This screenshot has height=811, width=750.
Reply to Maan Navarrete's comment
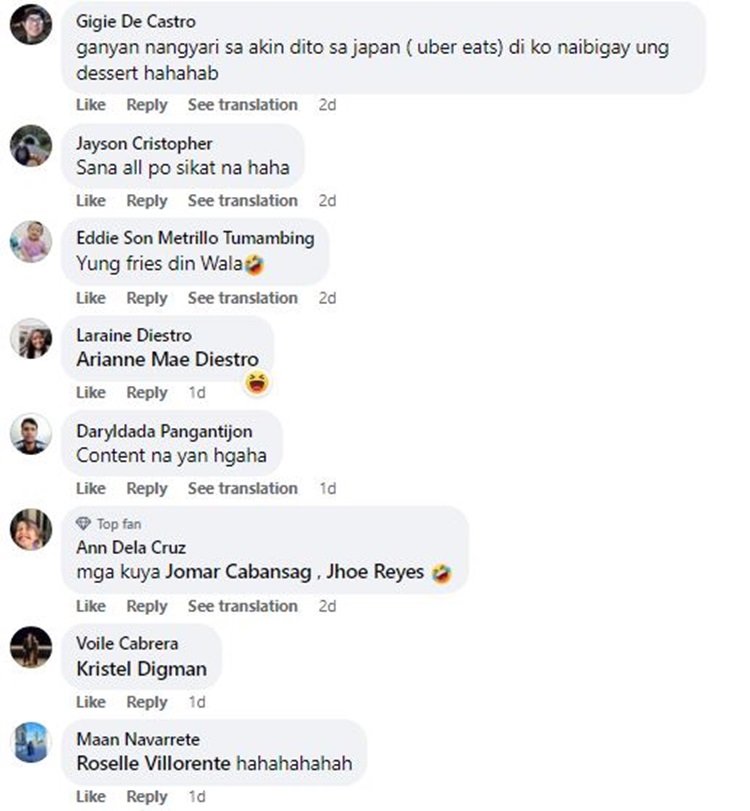pyautogui.click(x=147, y=797)
